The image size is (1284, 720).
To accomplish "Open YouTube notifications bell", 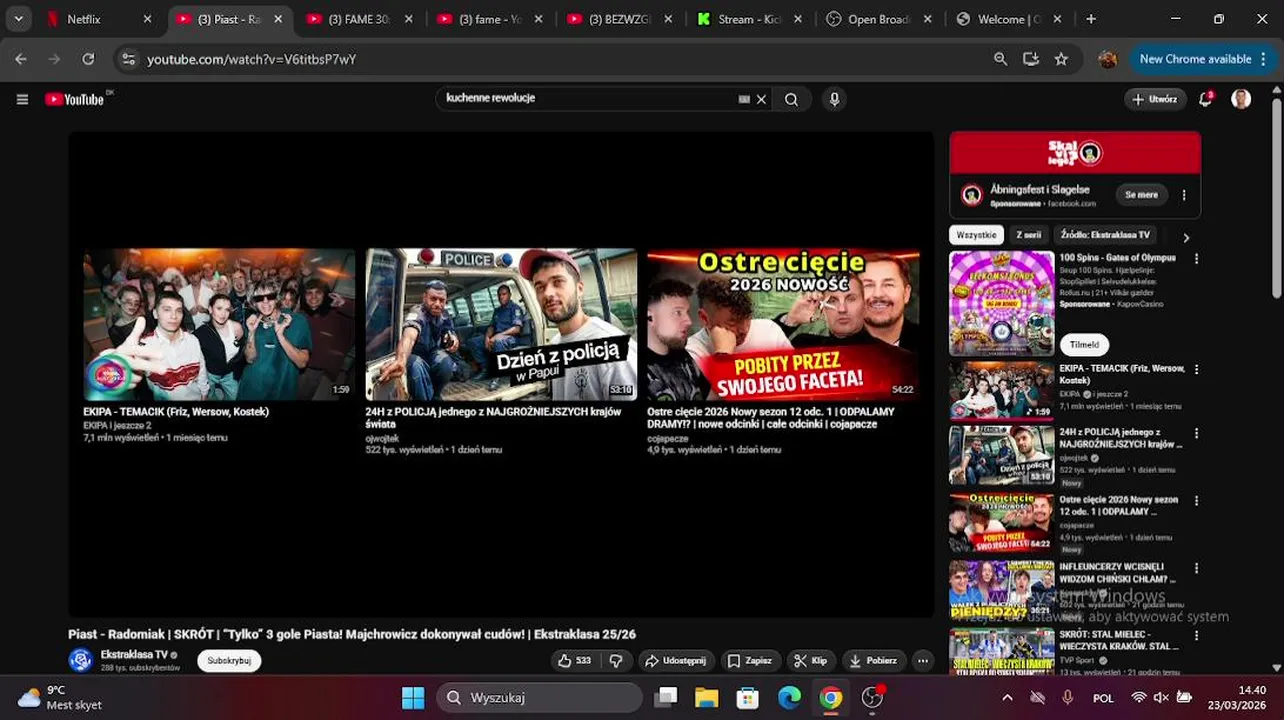I will pos(1206,98).
